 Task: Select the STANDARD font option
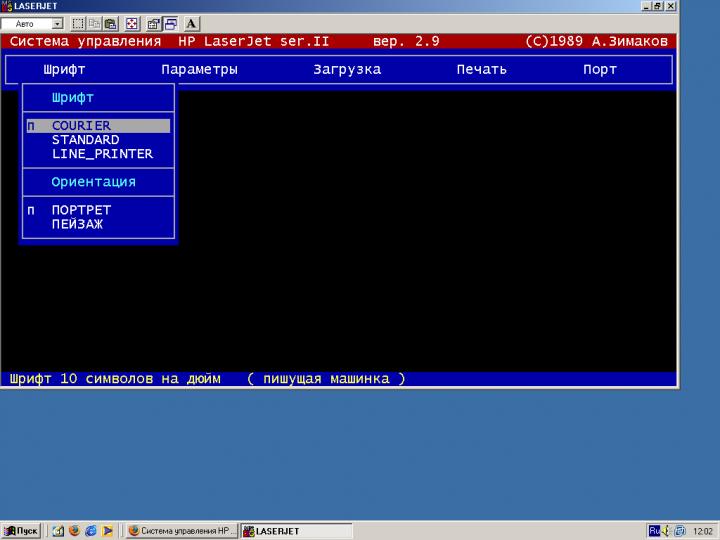(85, 140)
